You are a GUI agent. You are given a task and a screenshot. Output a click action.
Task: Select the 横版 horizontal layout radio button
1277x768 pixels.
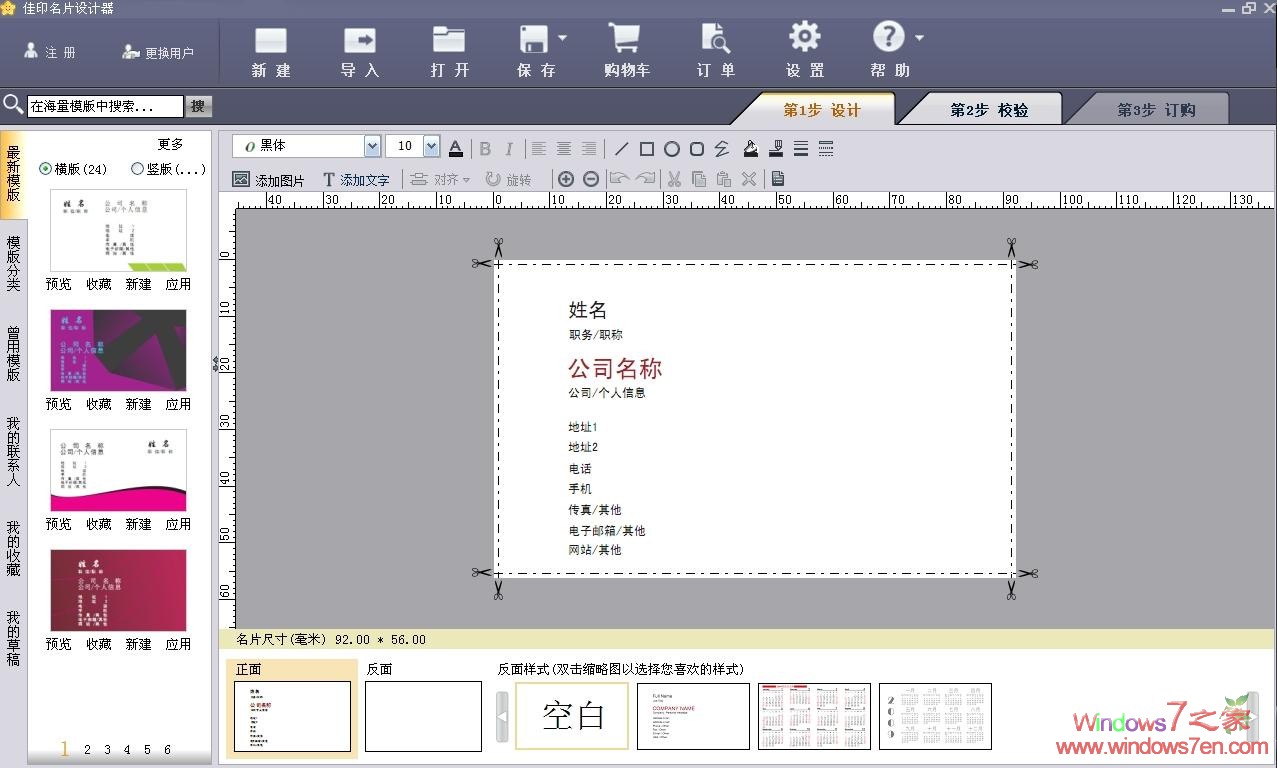pos(46,169)
